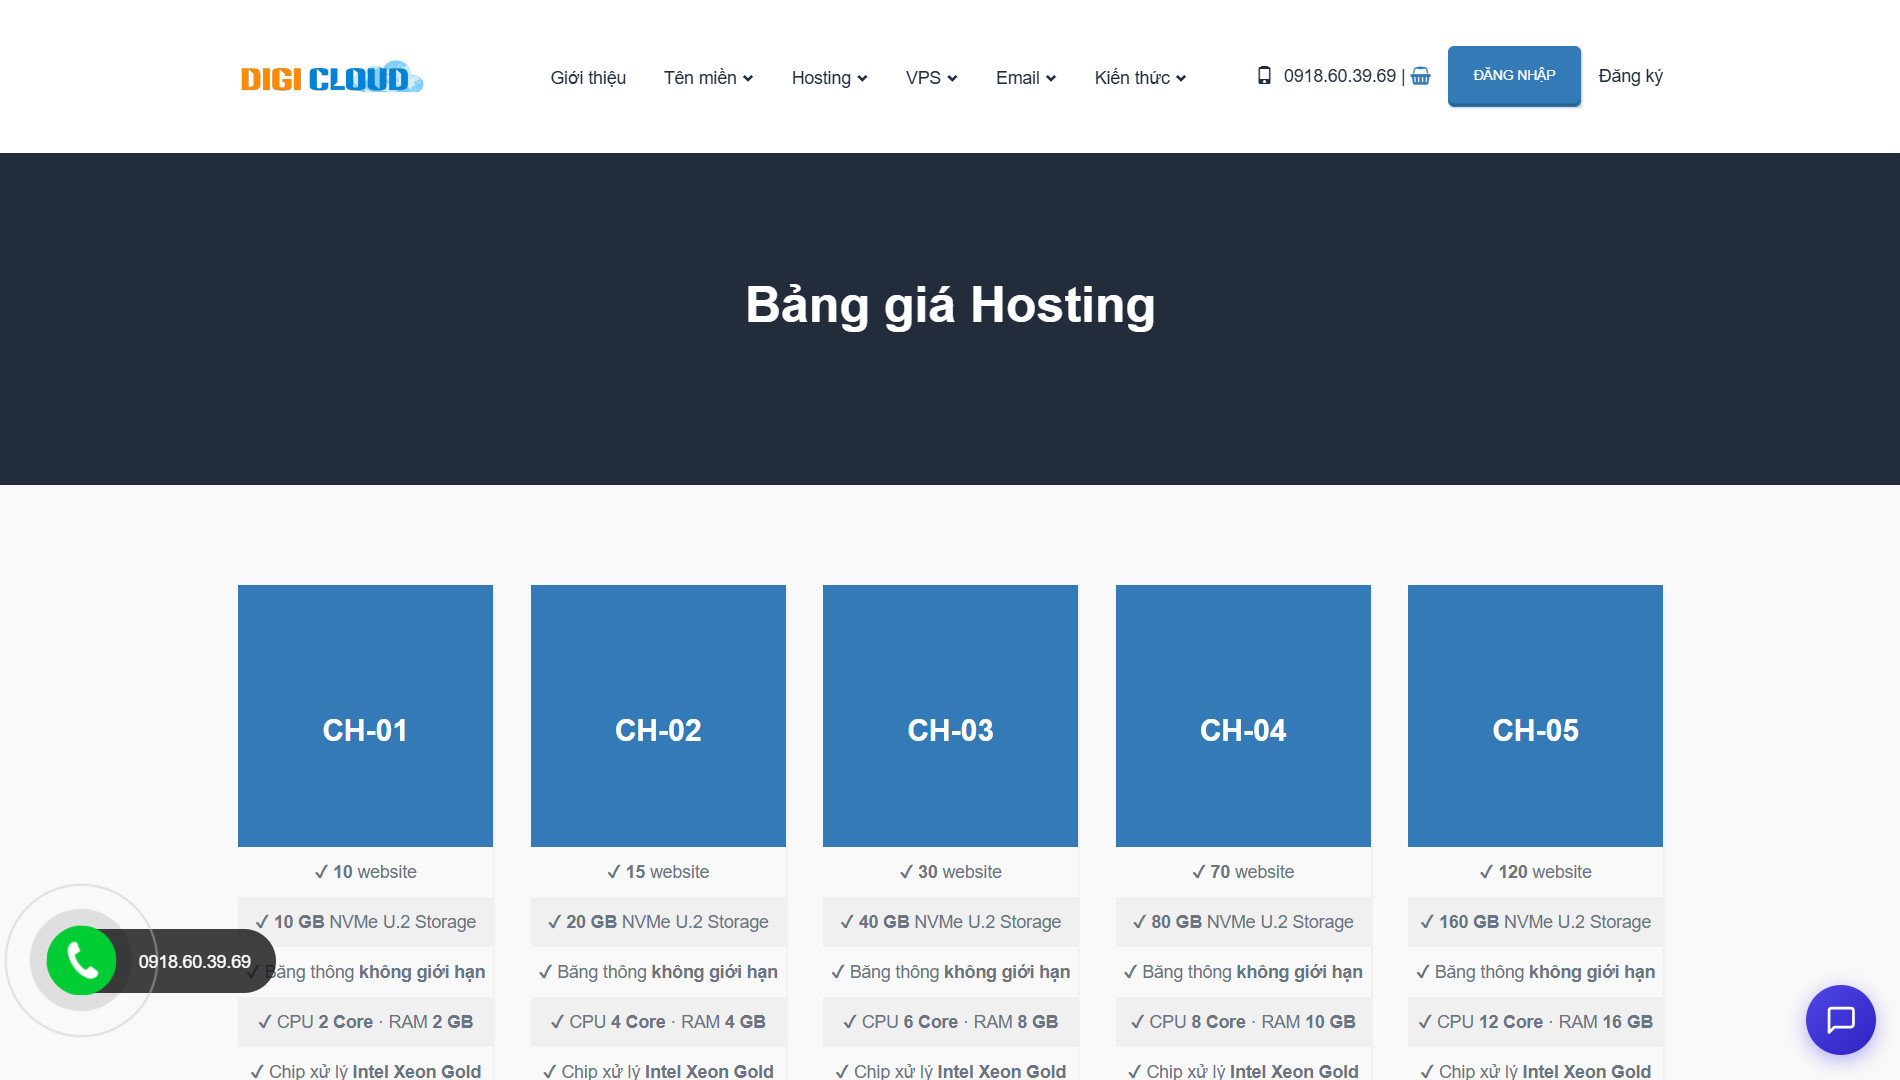
Task: Expand the Hosting menu
Action: coord(829,78)
